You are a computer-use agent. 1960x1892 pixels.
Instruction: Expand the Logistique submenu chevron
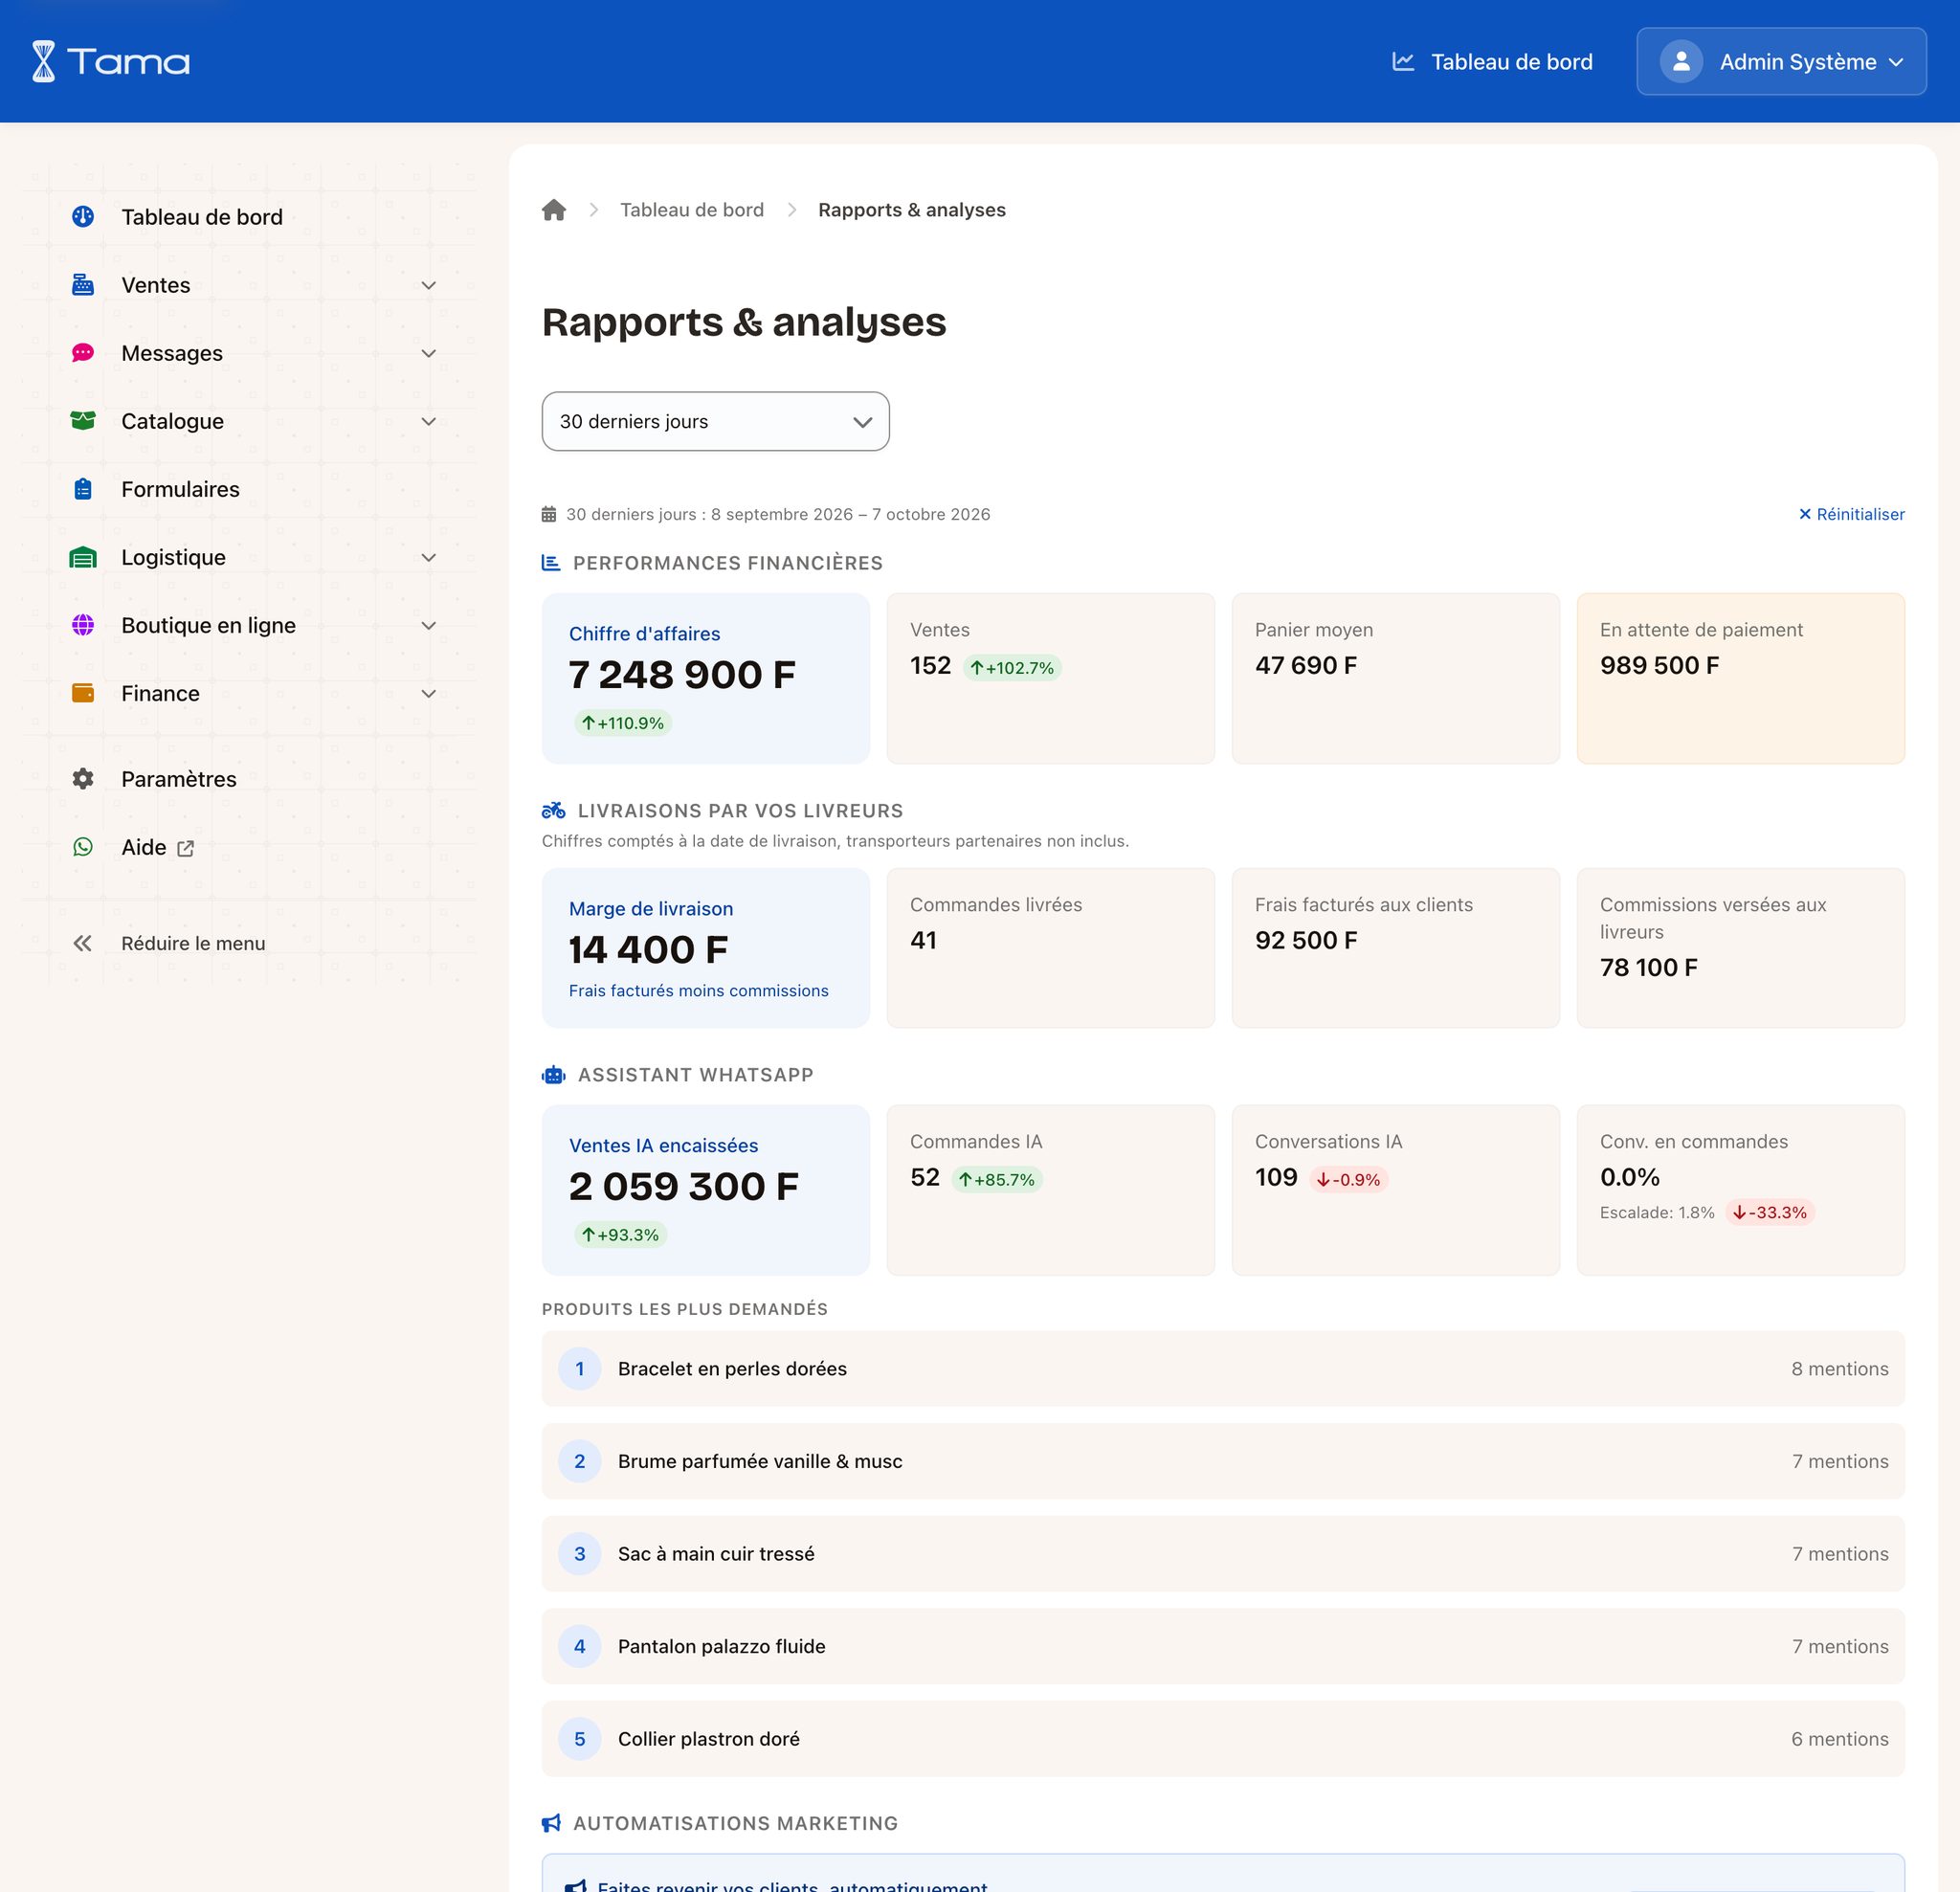(428, 557)
